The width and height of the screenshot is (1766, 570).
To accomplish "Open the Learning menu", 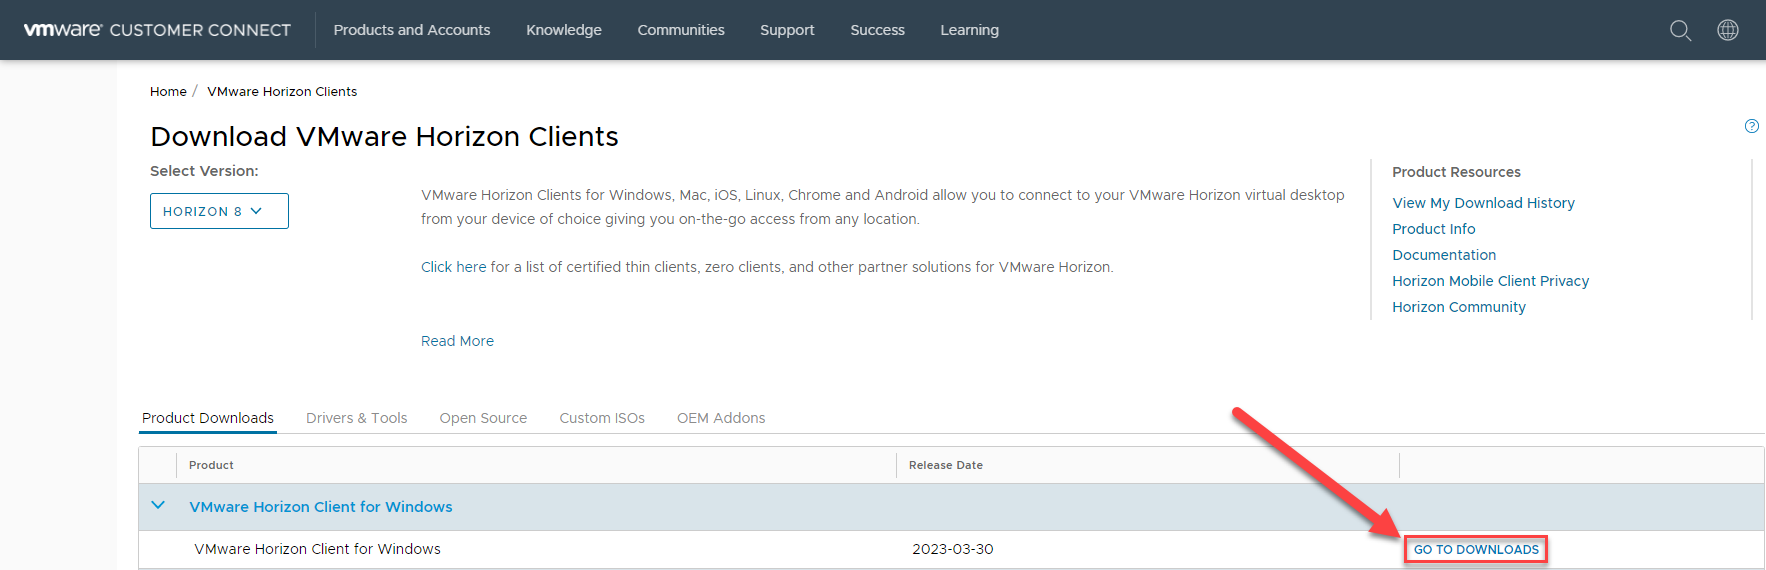I will point(969,30).
